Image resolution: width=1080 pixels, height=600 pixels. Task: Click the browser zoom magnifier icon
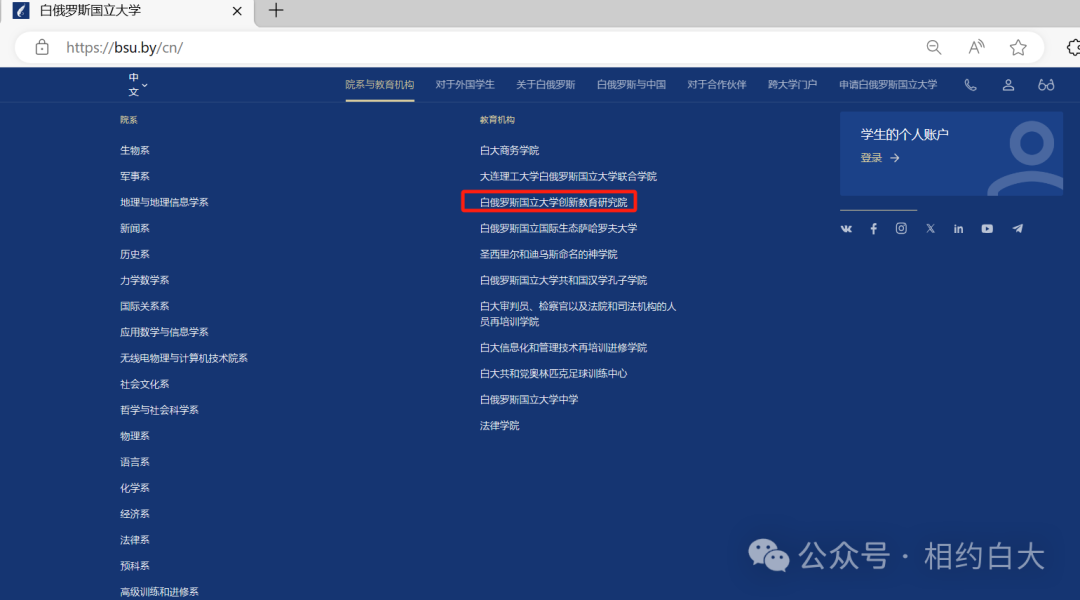click(933, 48)
